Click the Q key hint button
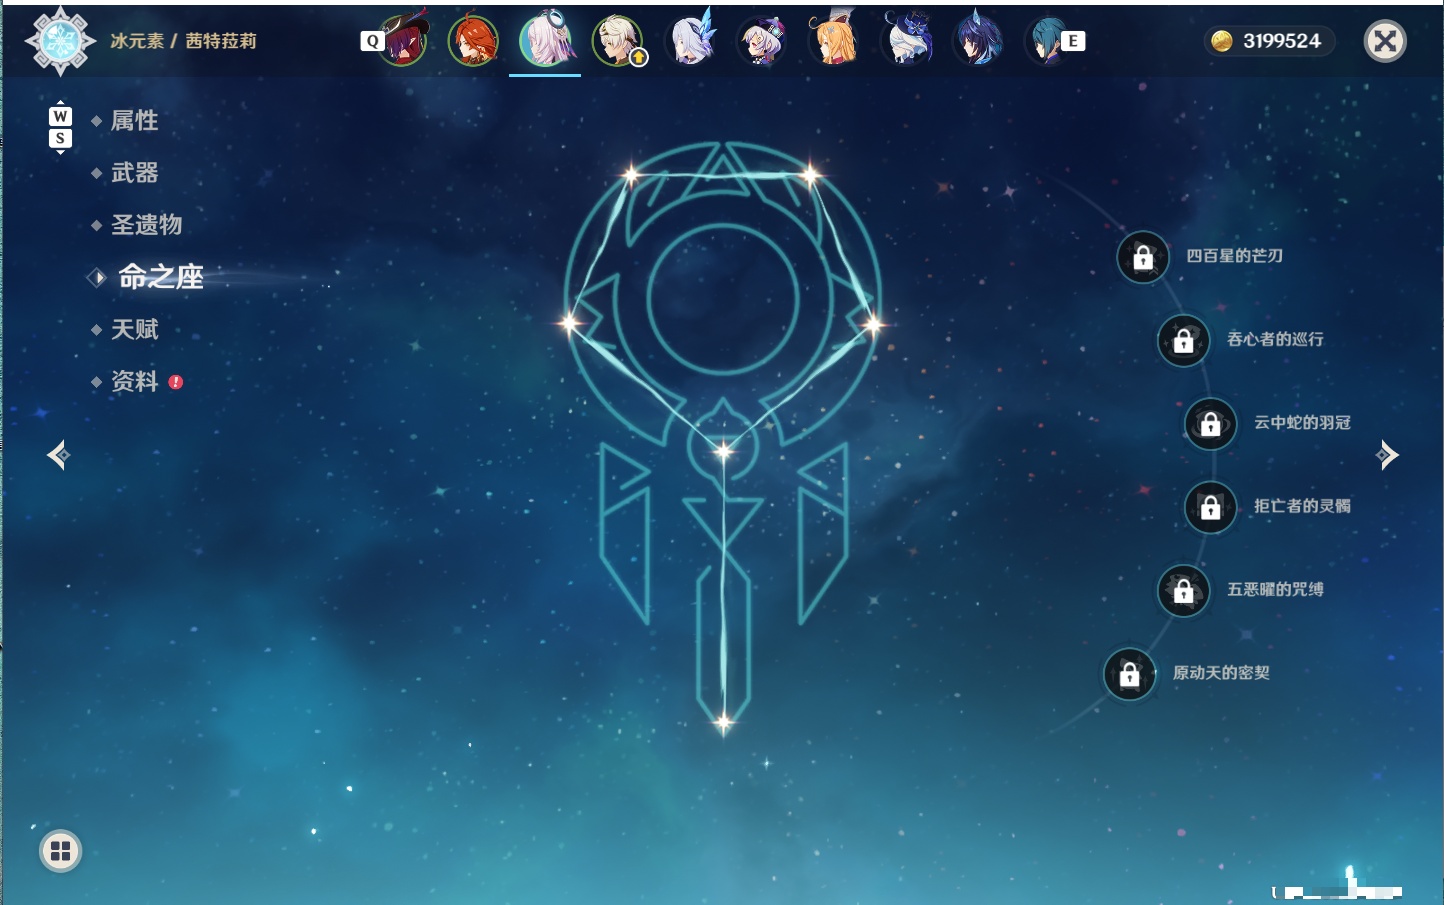Screen dimensions: 1444x905 point(372,41)
